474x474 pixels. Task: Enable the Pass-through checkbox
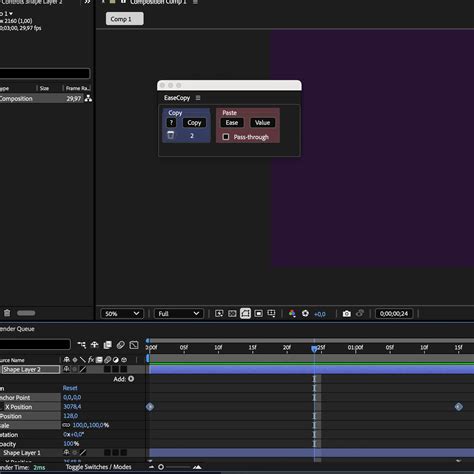pos(226,137)
